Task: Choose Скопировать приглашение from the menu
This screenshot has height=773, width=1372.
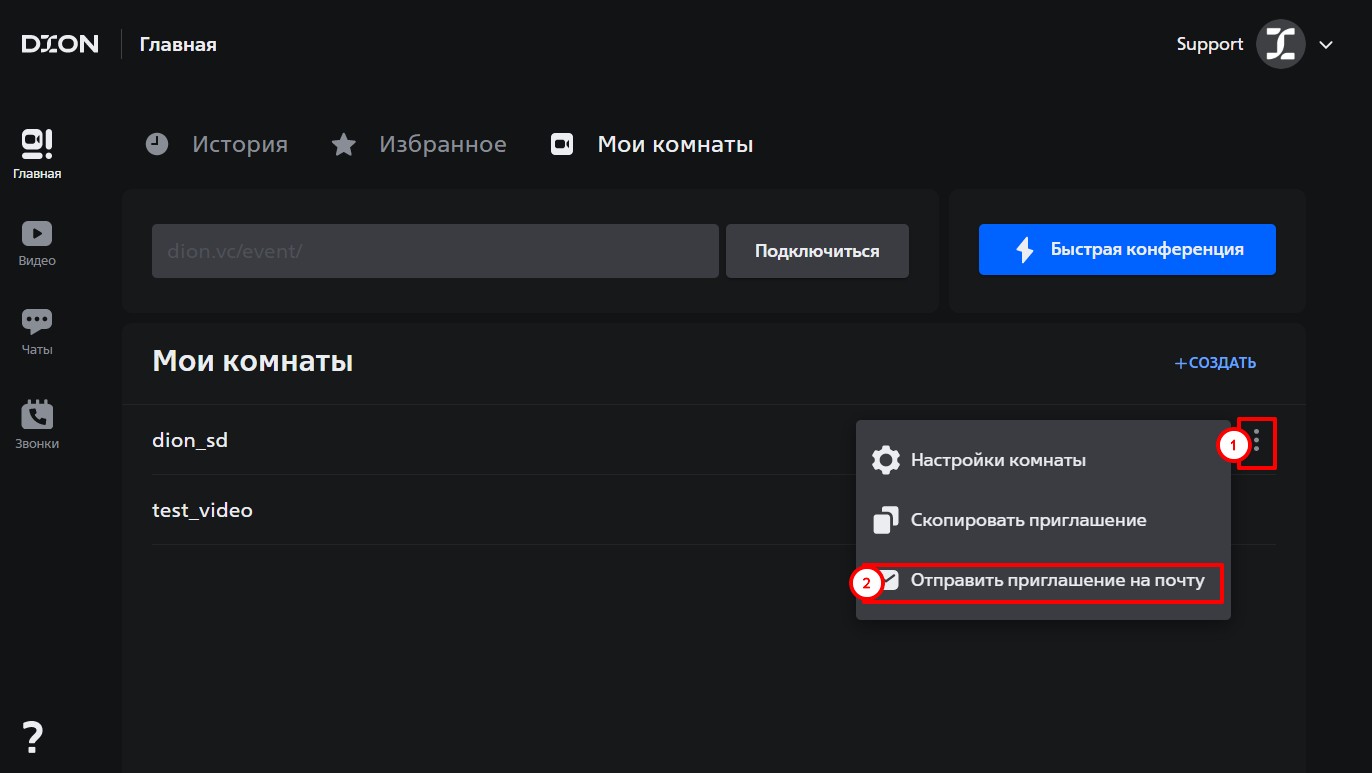Action: point(1043,520)
